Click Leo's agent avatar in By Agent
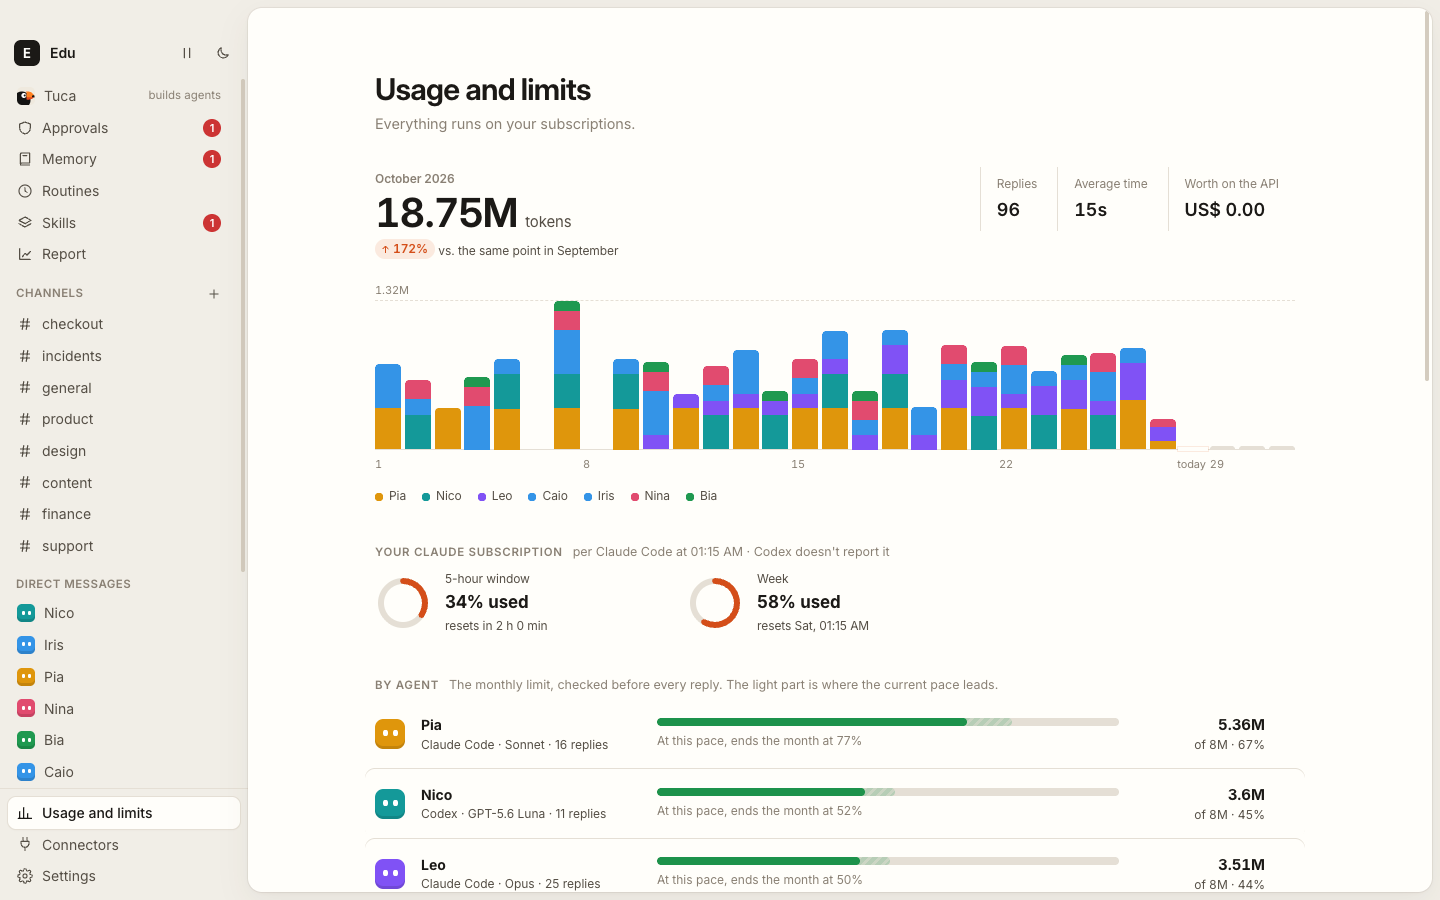 pos(390,874)
